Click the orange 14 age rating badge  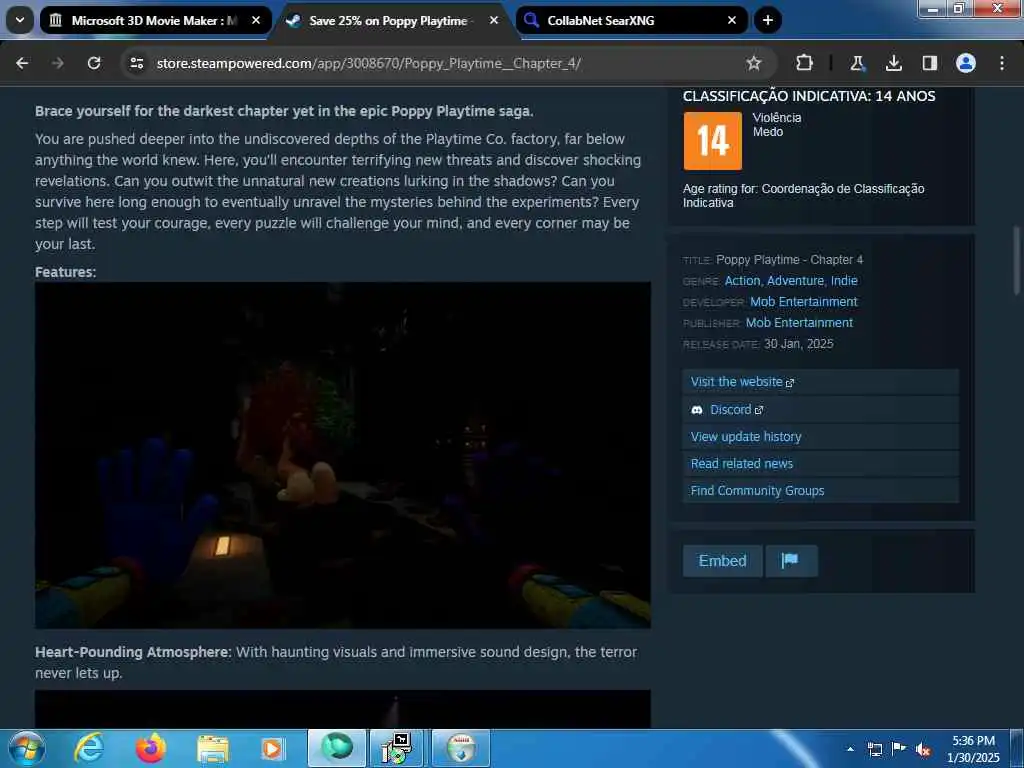click(x=712, y=140)
